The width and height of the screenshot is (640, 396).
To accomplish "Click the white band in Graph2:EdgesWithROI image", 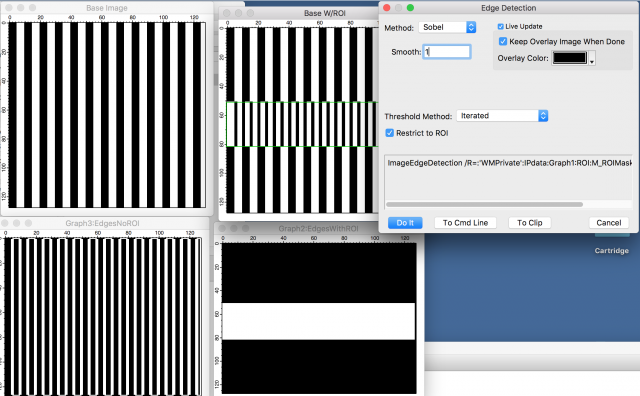I will [x=318, y=321].
